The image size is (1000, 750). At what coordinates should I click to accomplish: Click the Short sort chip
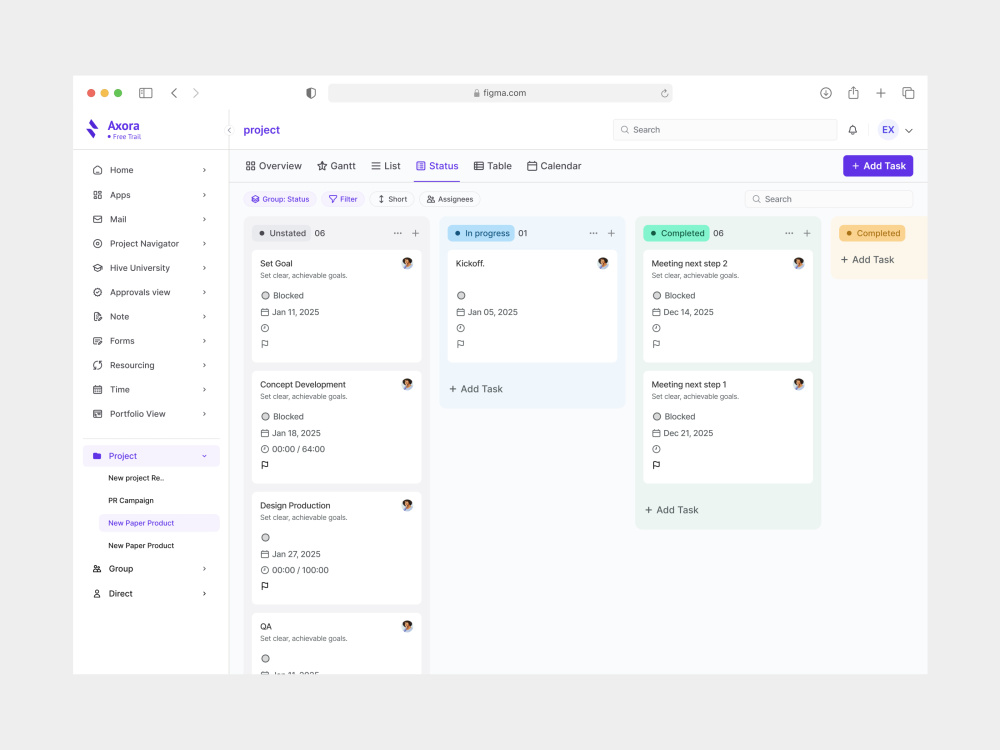[392, 200]
